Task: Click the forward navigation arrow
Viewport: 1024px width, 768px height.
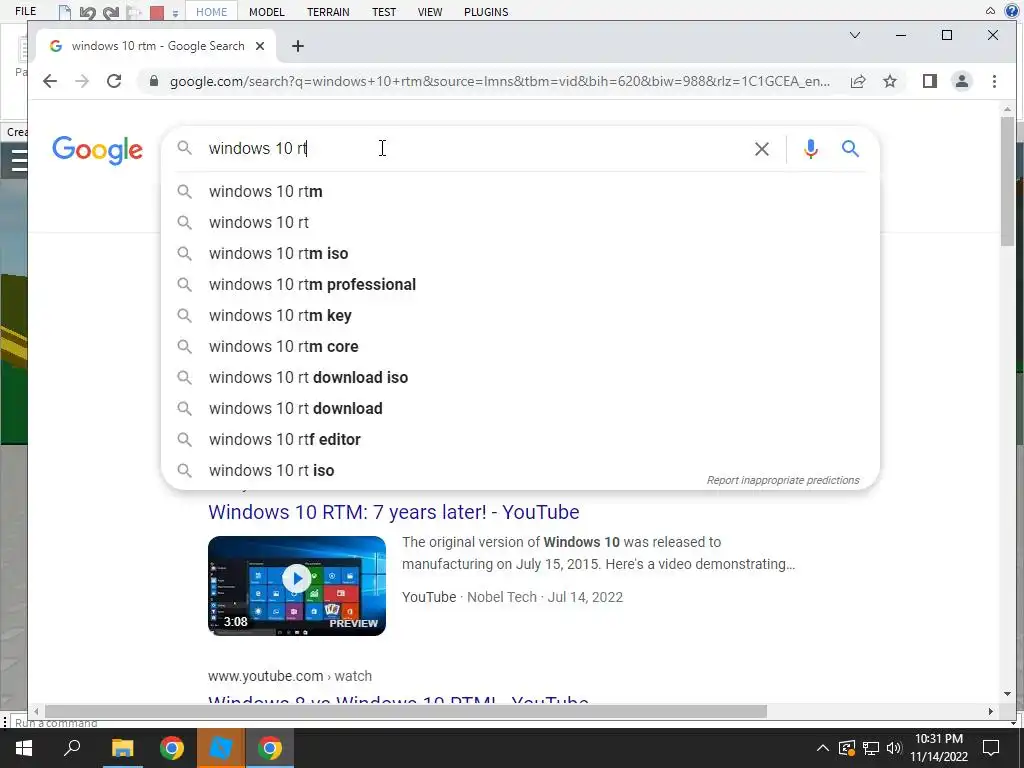Action: click(x=82, y=81)
